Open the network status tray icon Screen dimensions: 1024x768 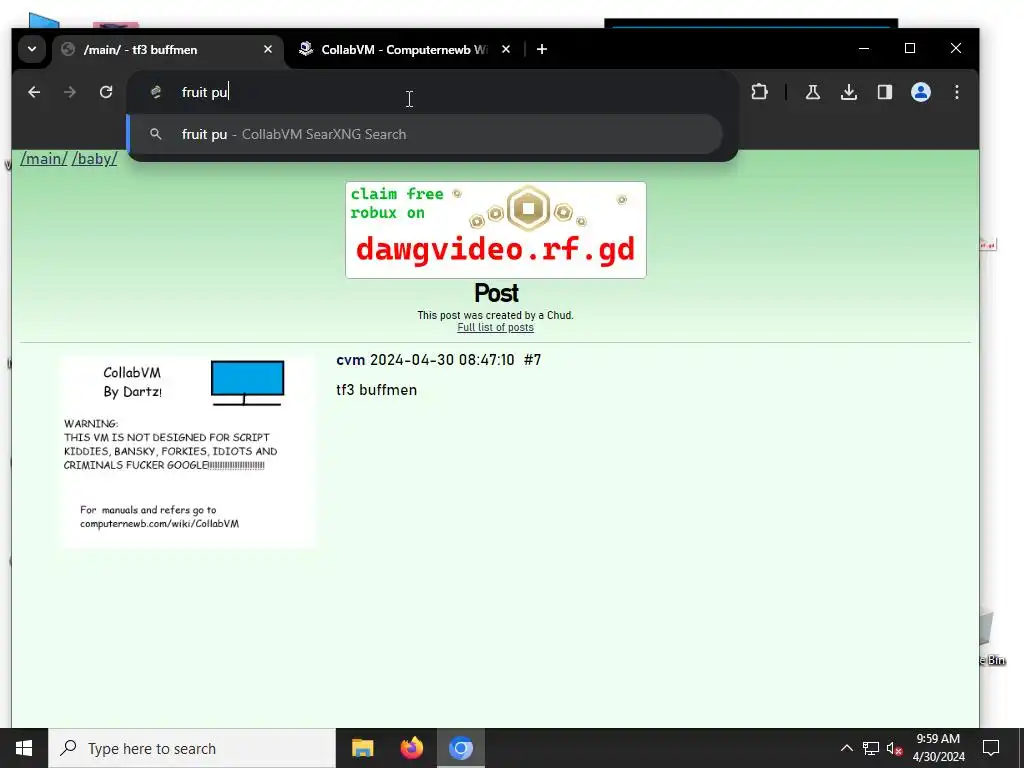click(871, 748)
